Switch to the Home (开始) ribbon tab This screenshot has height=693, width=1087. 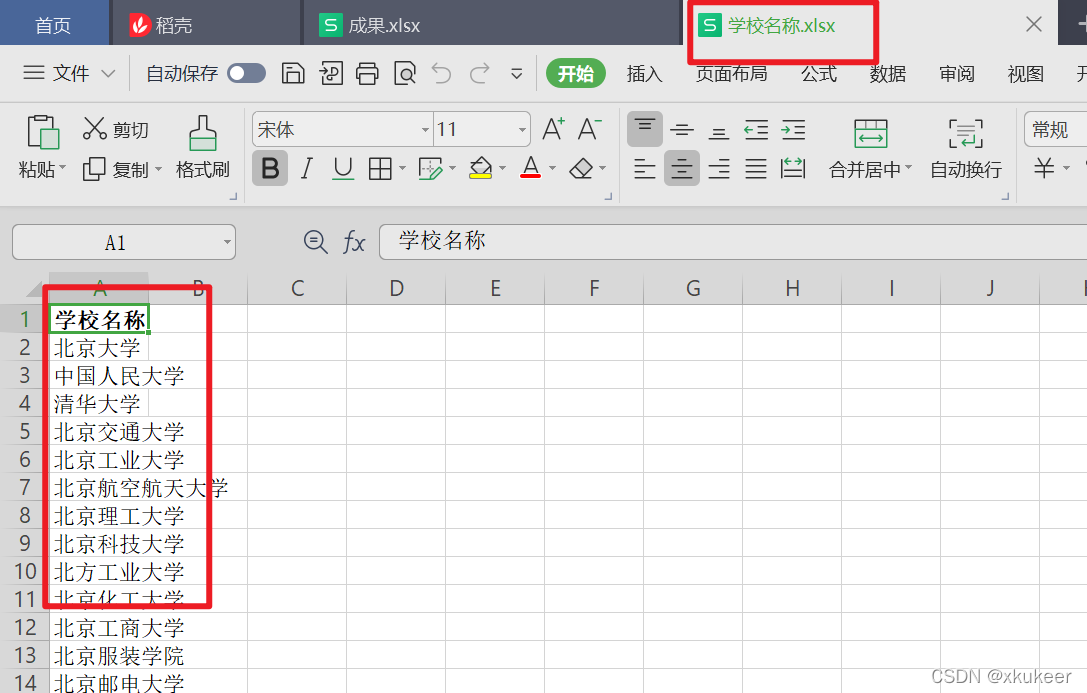coord(575,73)
